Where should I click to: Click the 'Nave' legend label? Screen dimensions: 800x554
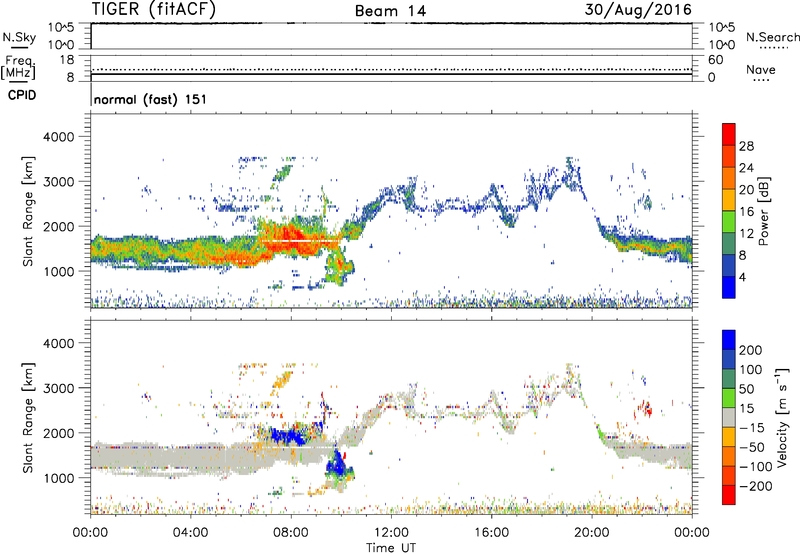(761, 70)
